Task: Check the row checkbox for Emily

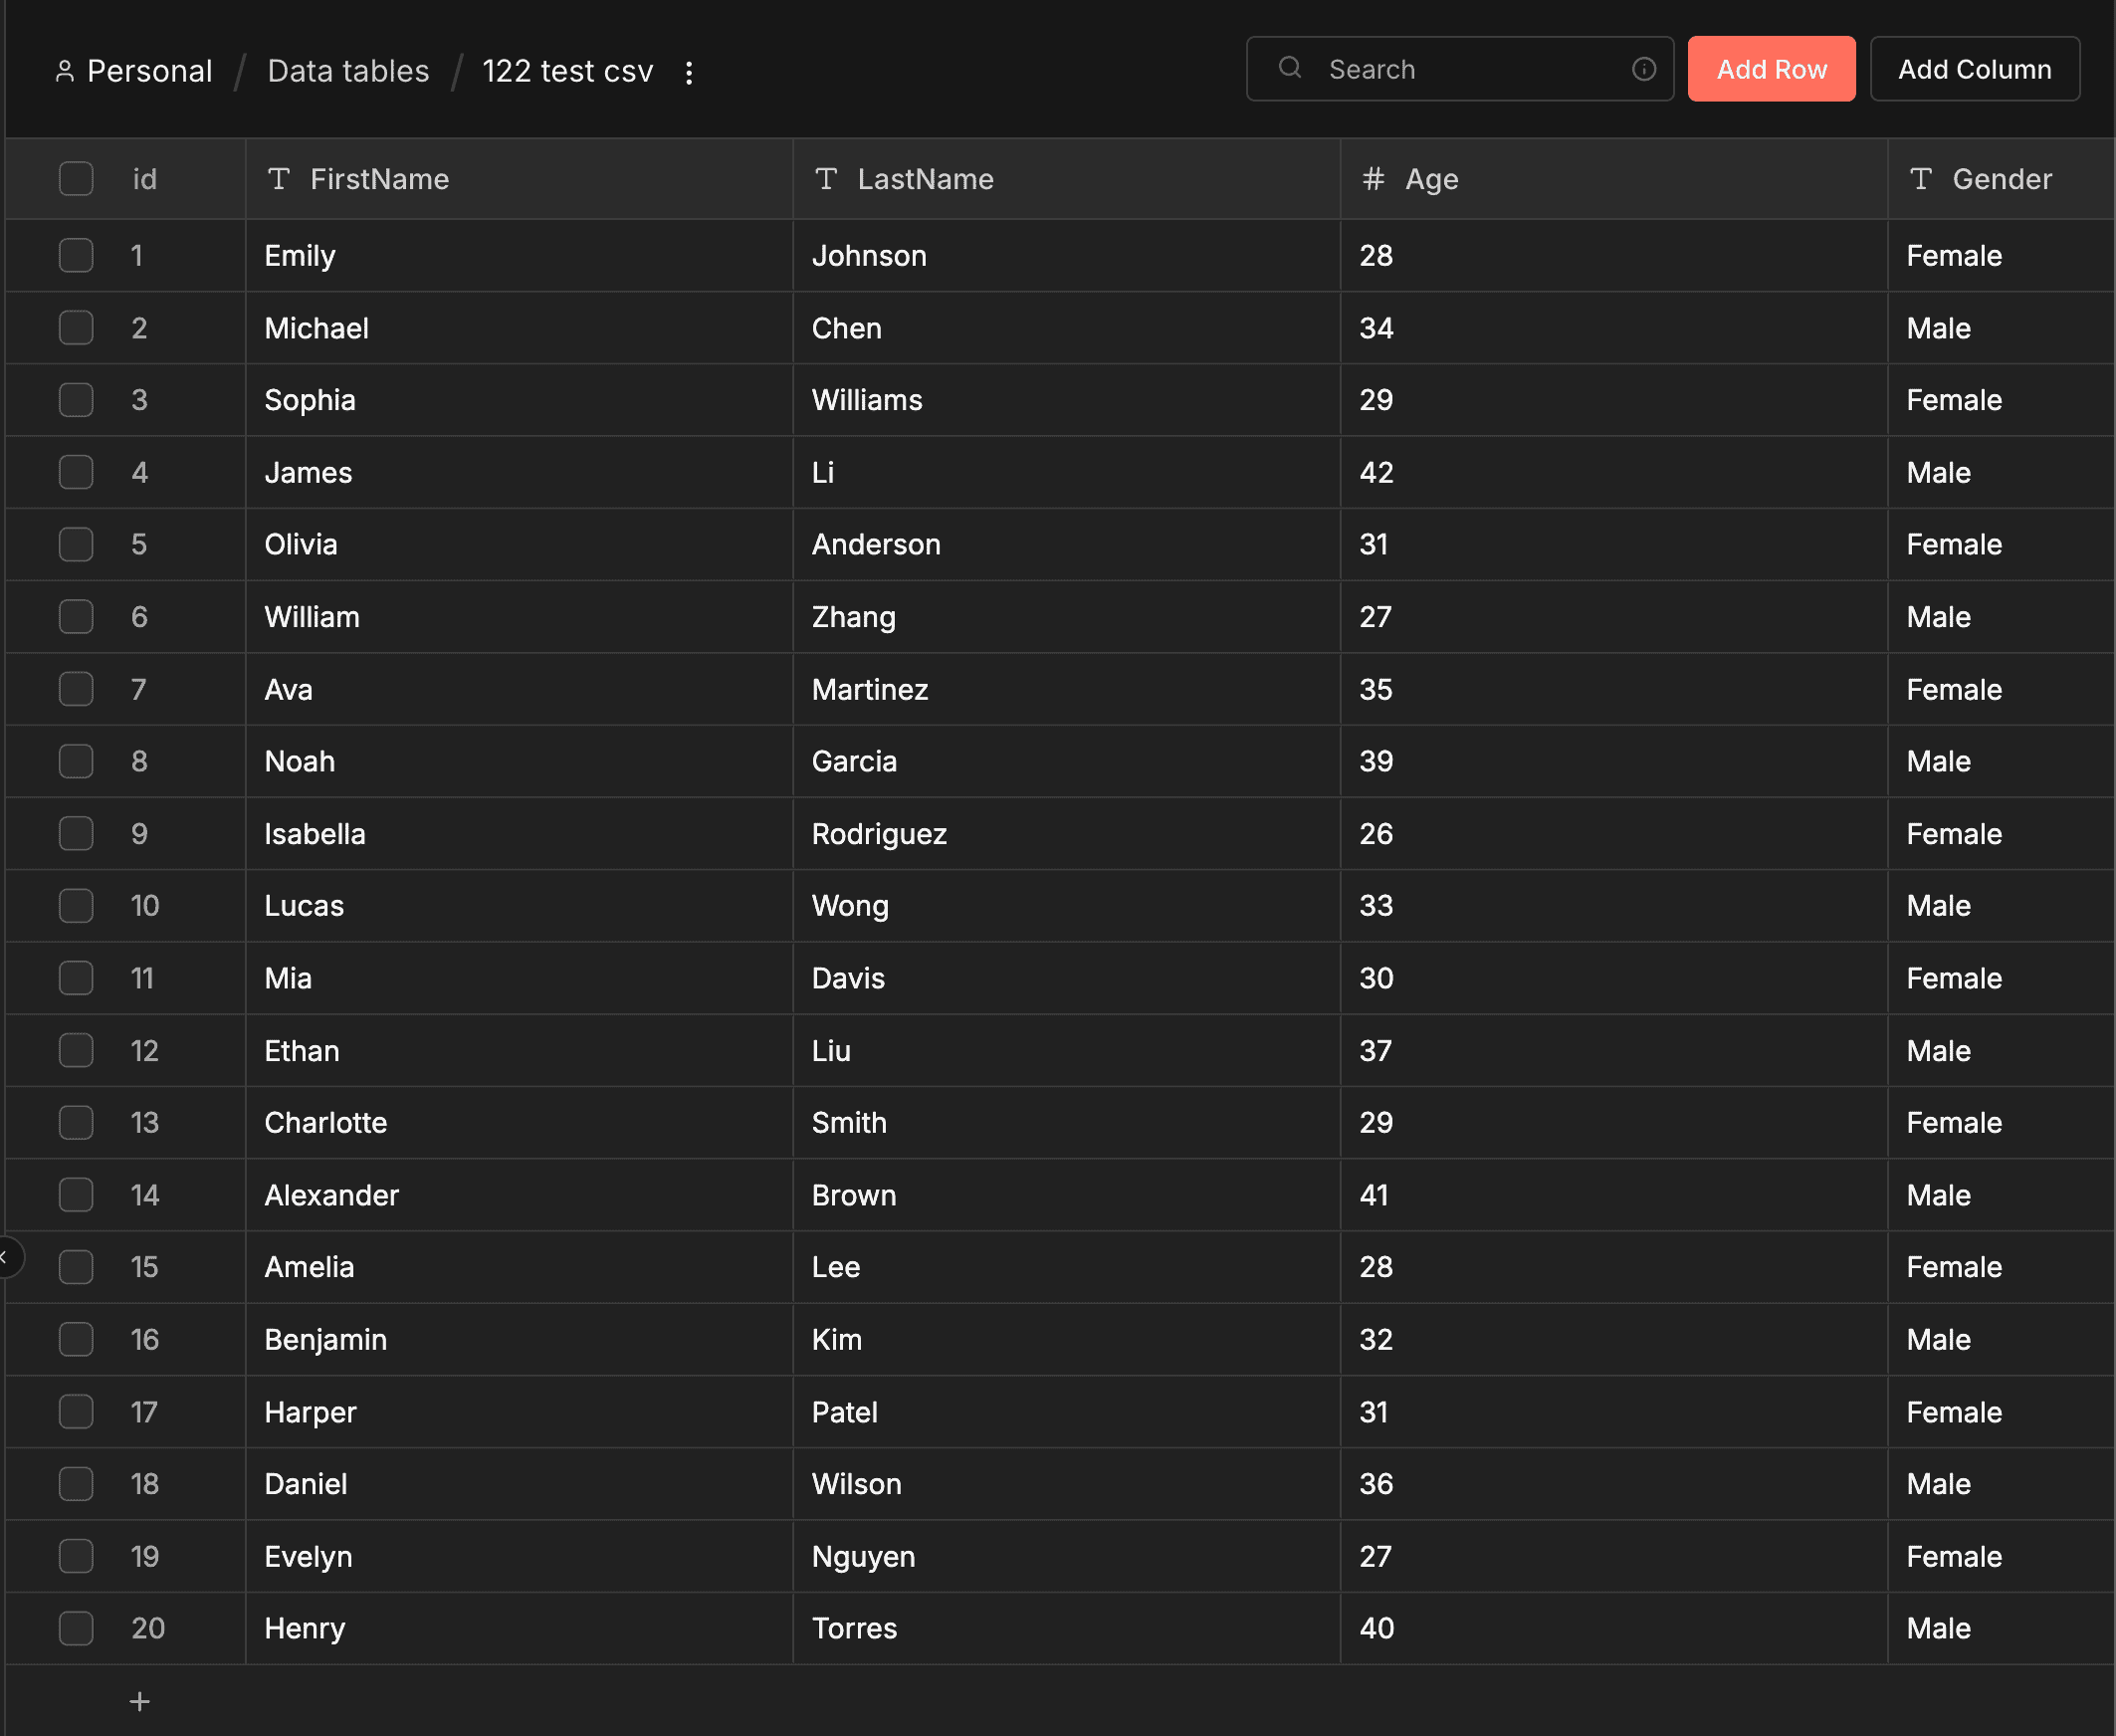Action: 76,255
